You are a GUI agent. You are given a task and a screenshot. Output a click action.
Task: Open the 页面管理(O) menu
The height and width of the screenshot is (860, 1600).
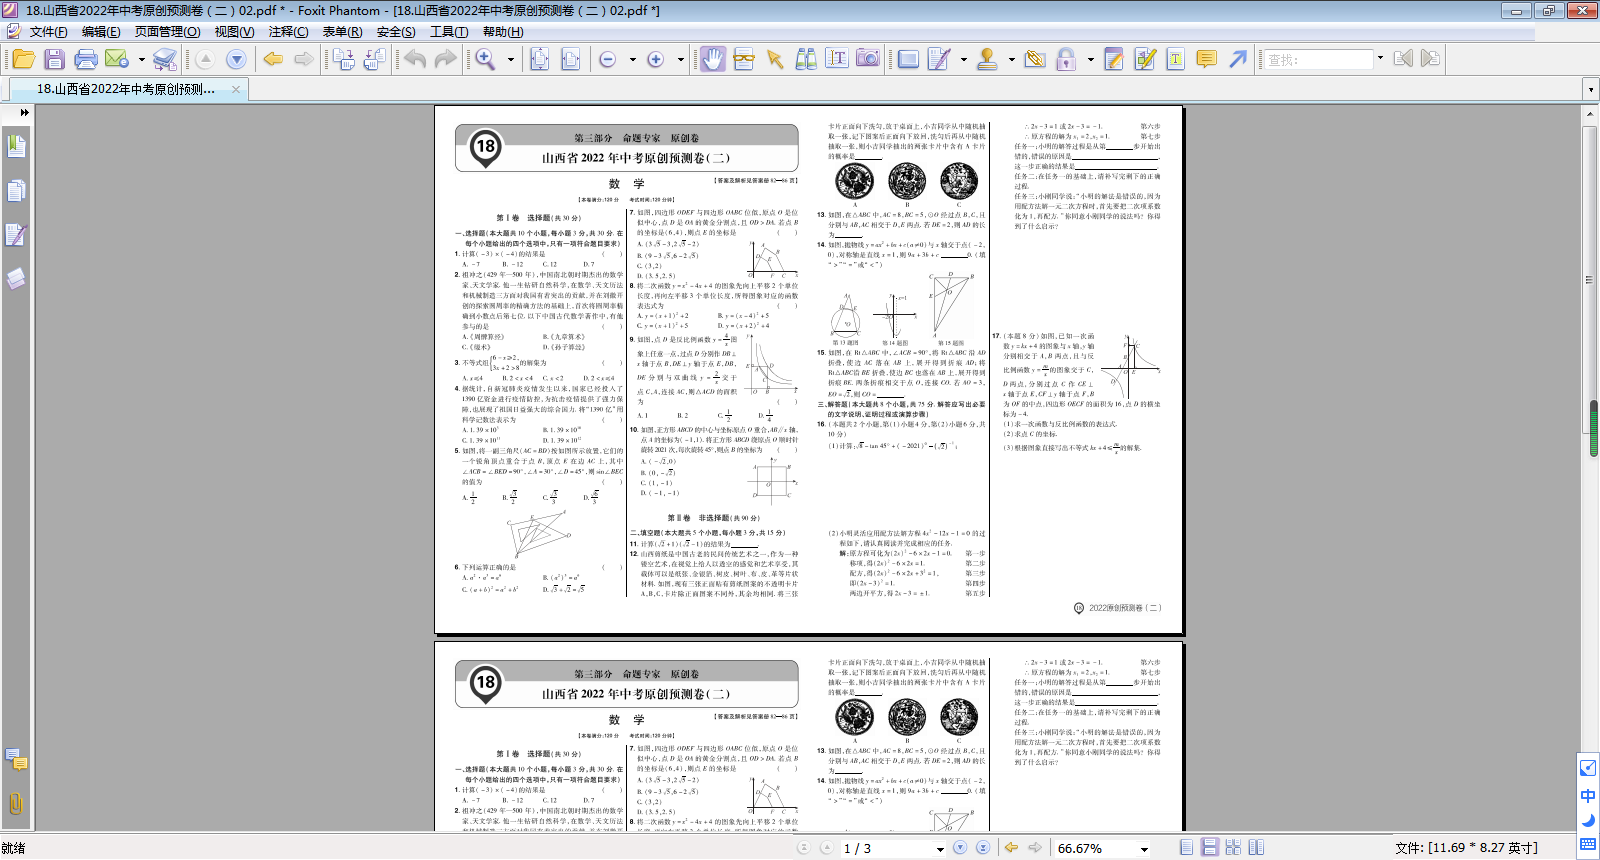tap(167, 32)
